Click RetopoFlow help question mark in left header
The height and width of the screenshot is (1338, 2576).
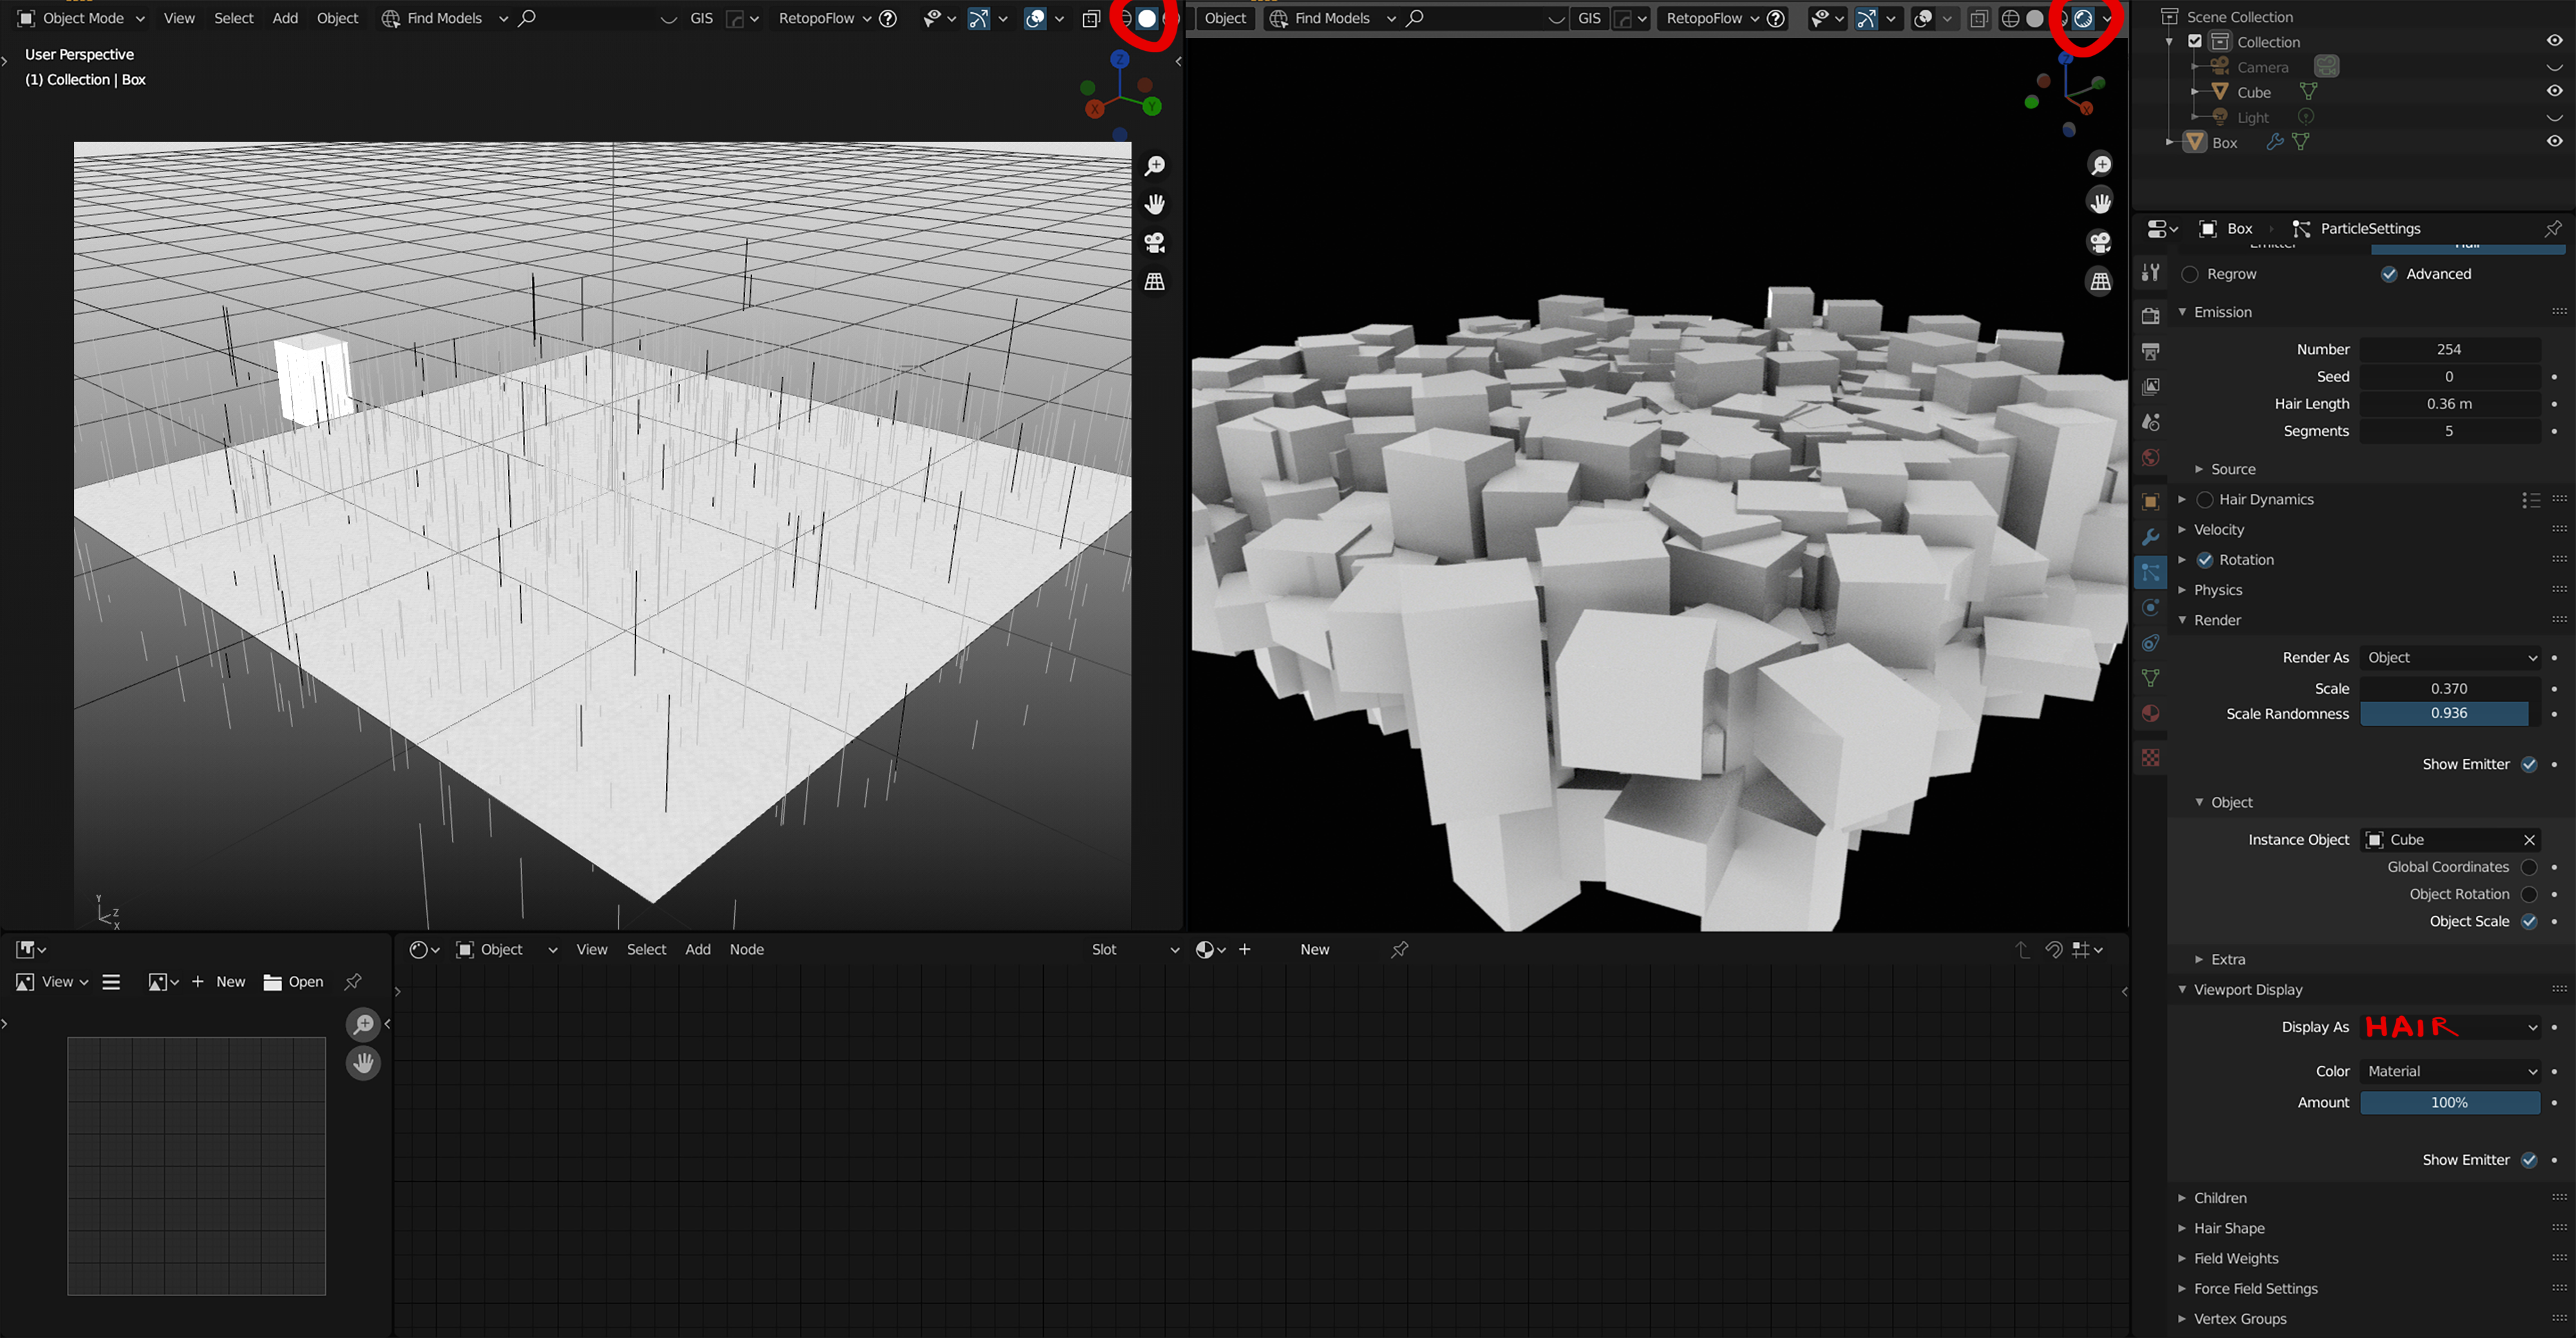pos(888,18)
